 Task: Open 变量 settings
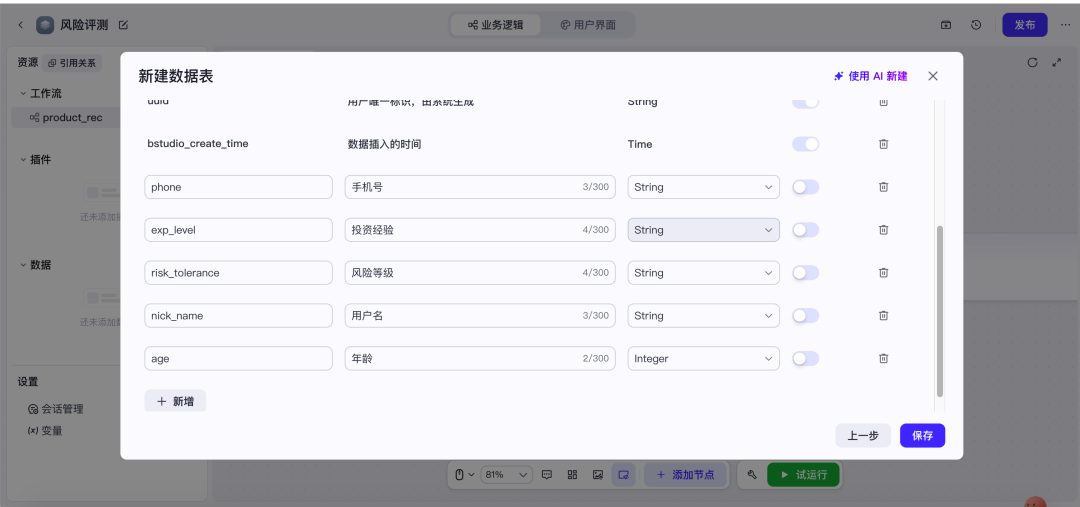tap(45, 431)
